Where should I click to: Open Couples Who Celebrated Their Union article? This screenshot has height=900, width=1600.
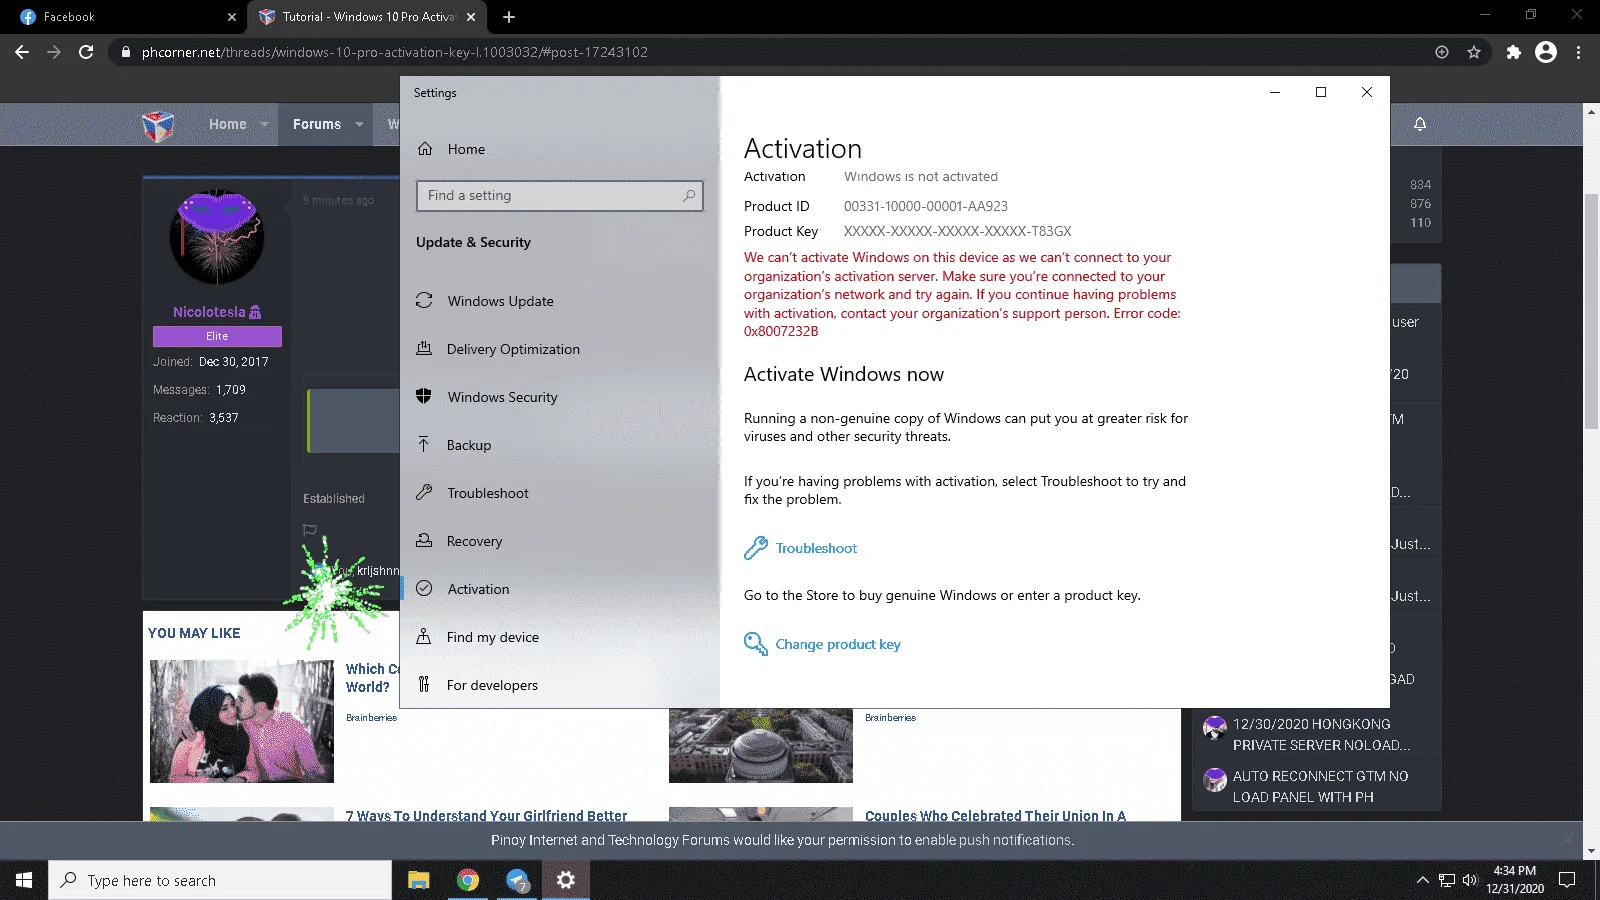coord(995,816)
